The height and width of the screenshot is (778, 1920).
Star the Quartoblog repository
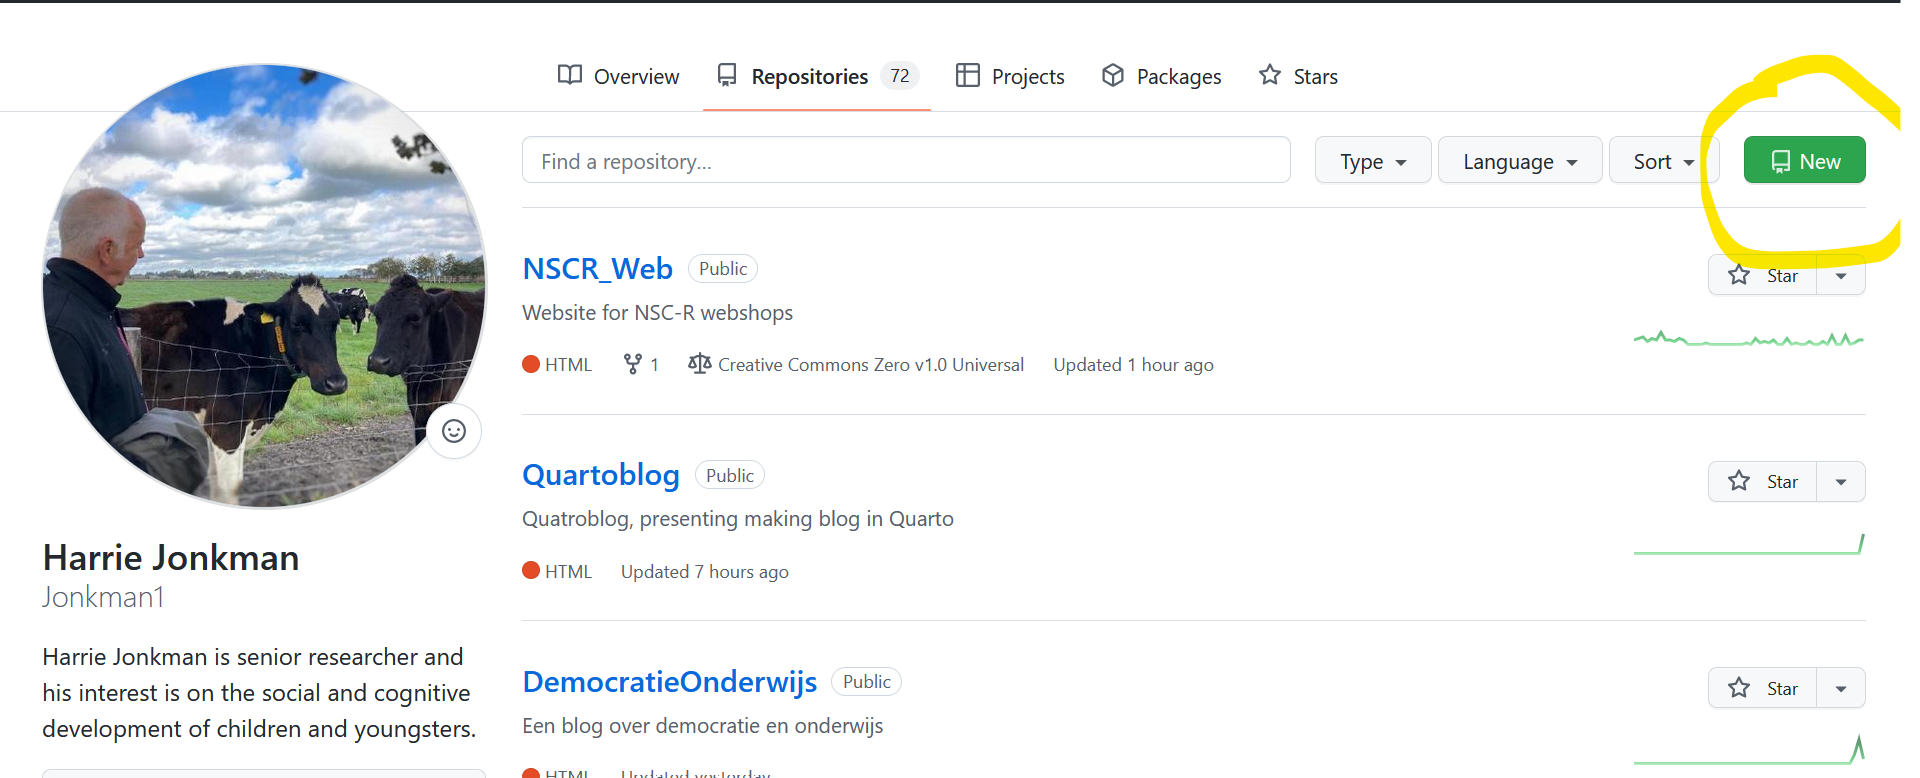pyautogui.click(x=1762, y=482)
